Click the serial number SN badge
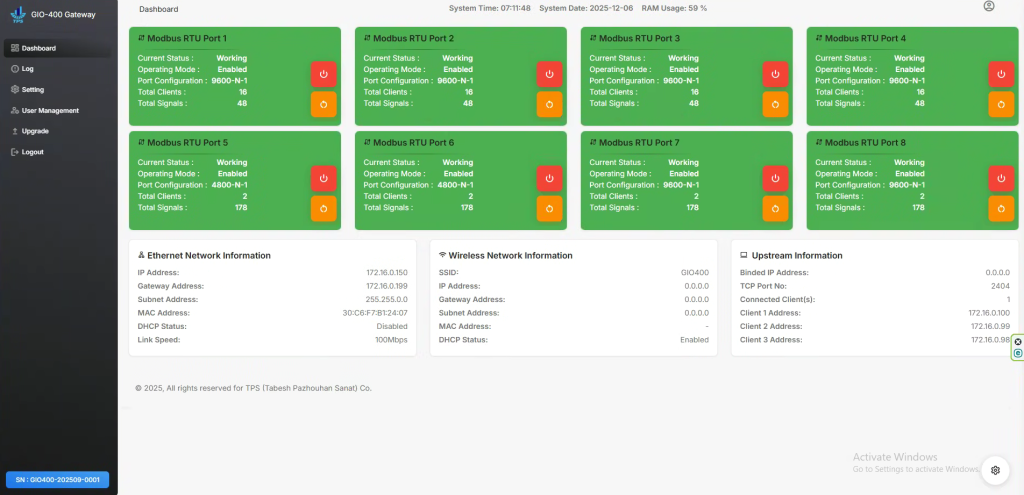 pyautogui.click(x=58, y=479)
